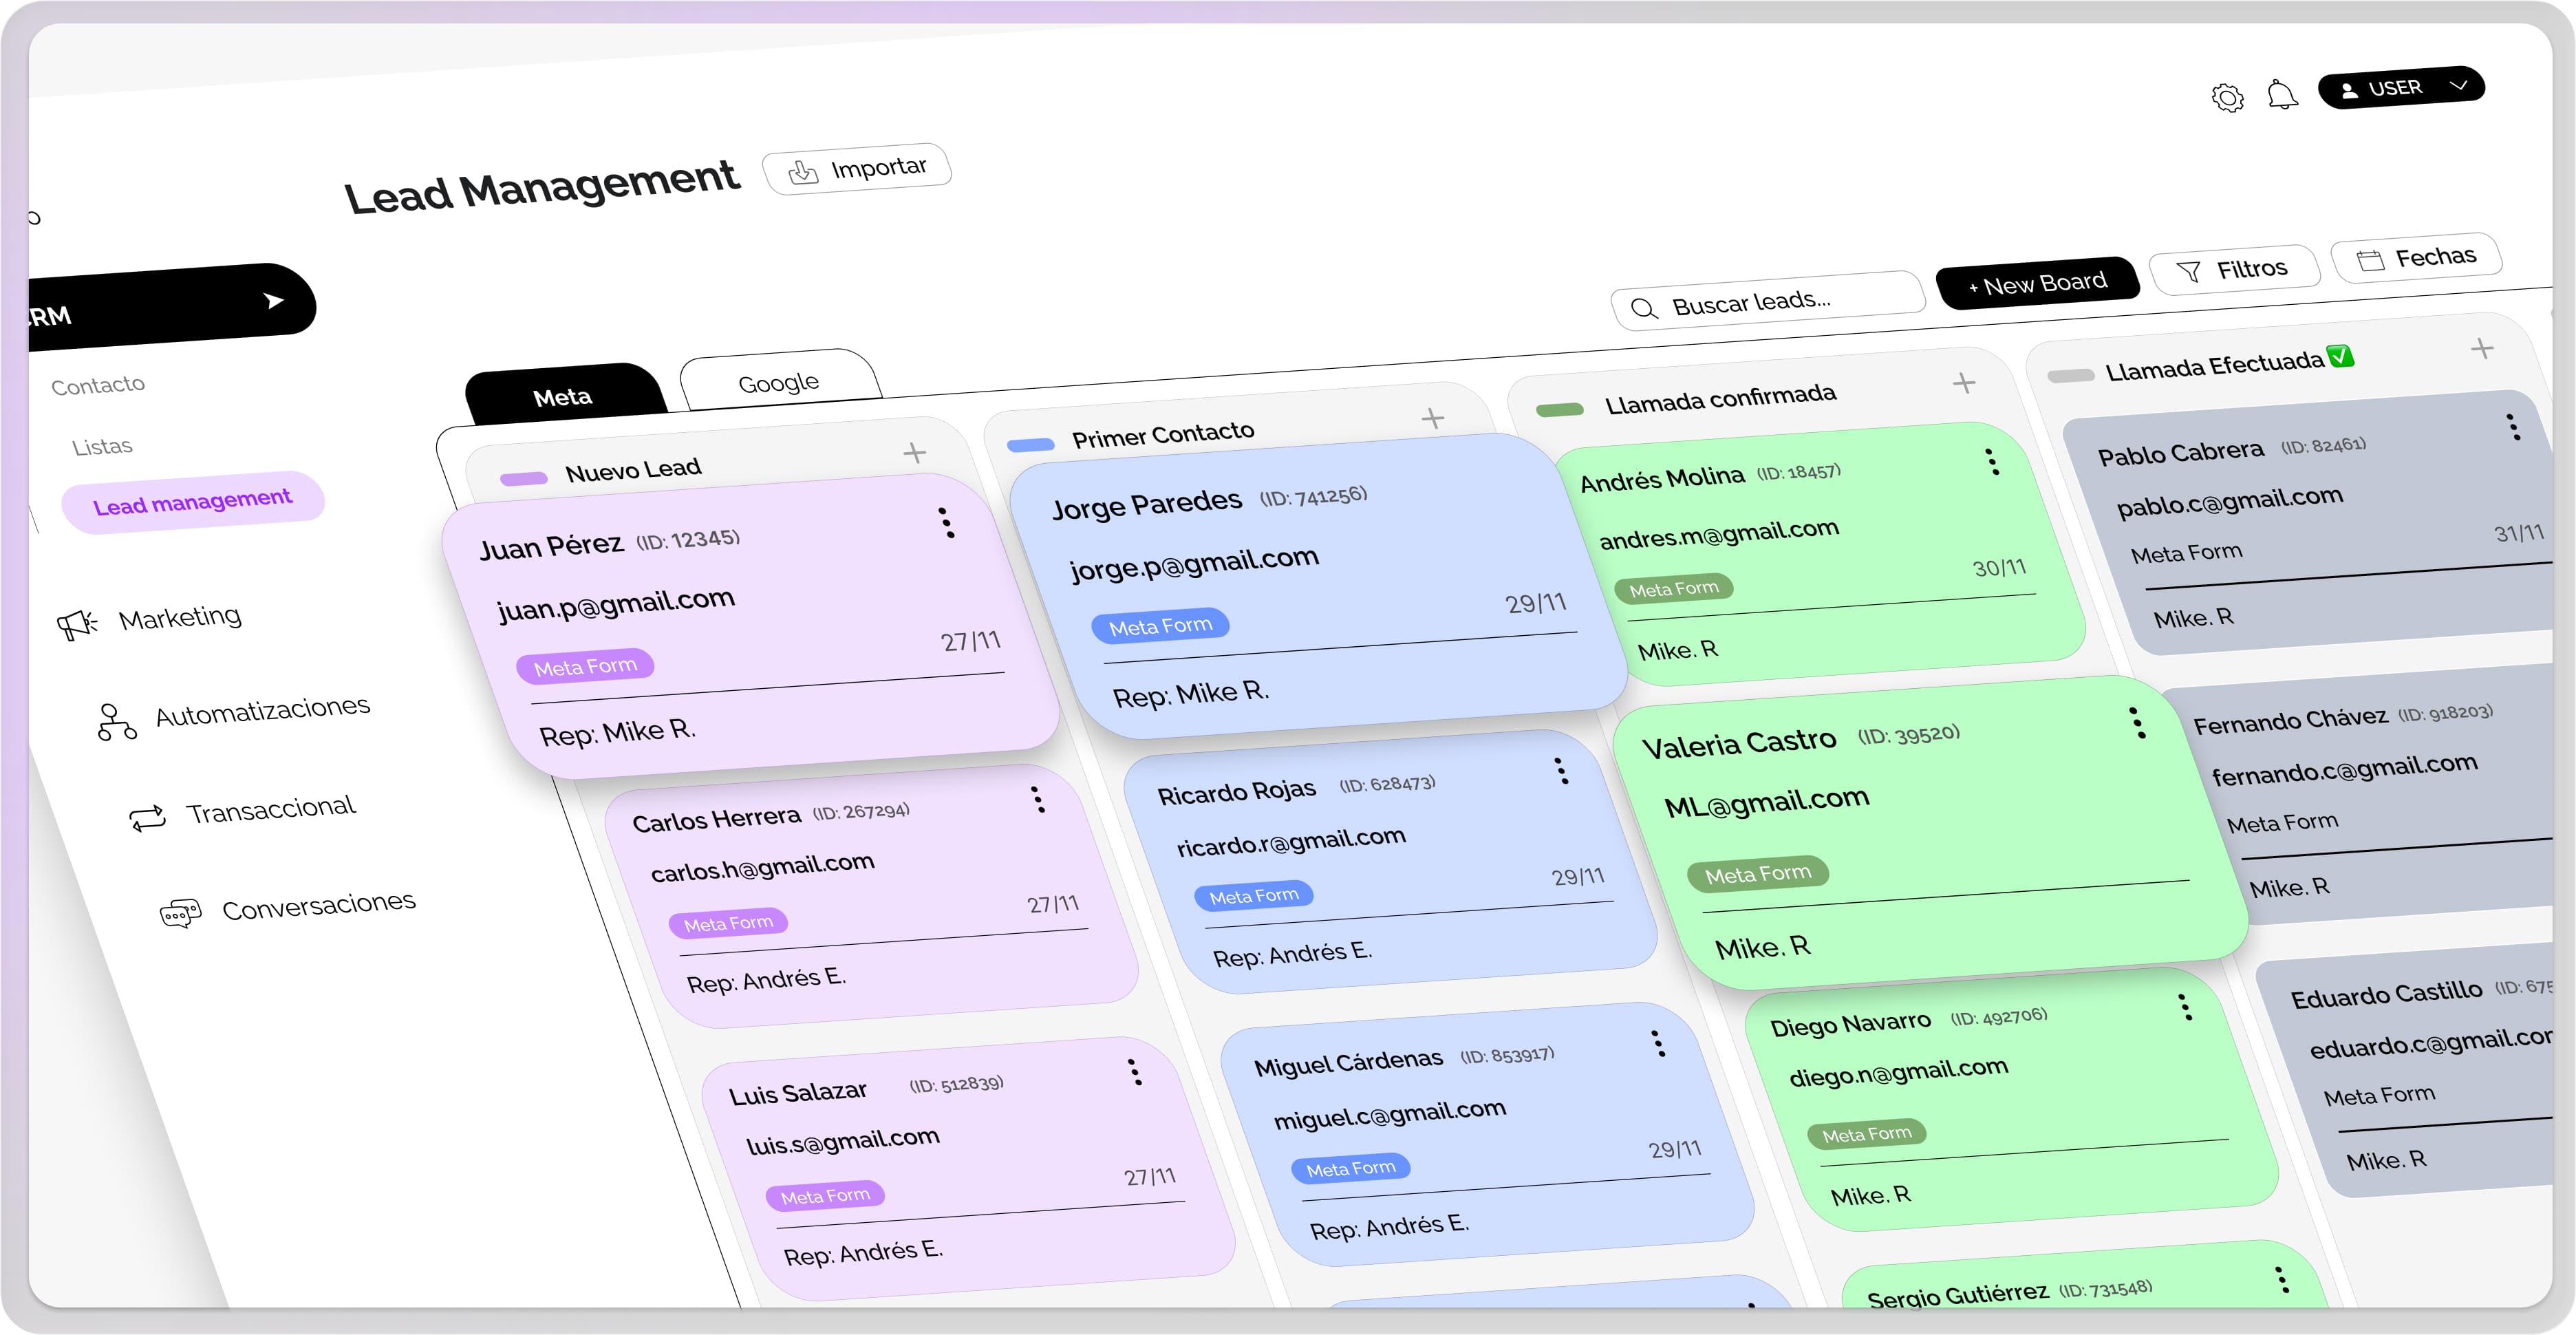Screen dimensions: 2576x1335
Task: Click the Meta Form tag on Jorge Paredes card
Action: click(1160, 626)
